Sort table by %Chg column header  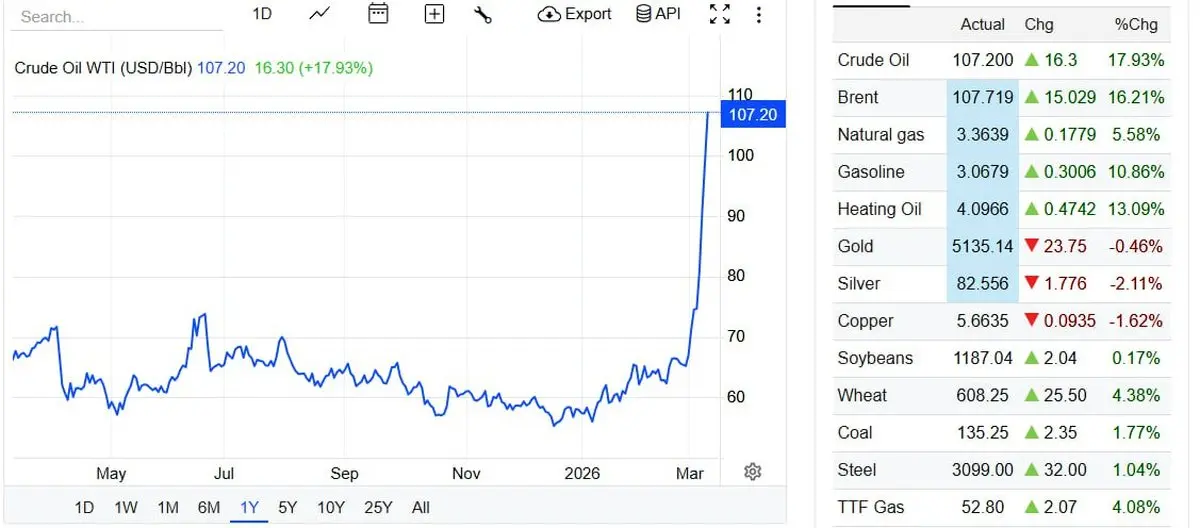point(1136,24)
